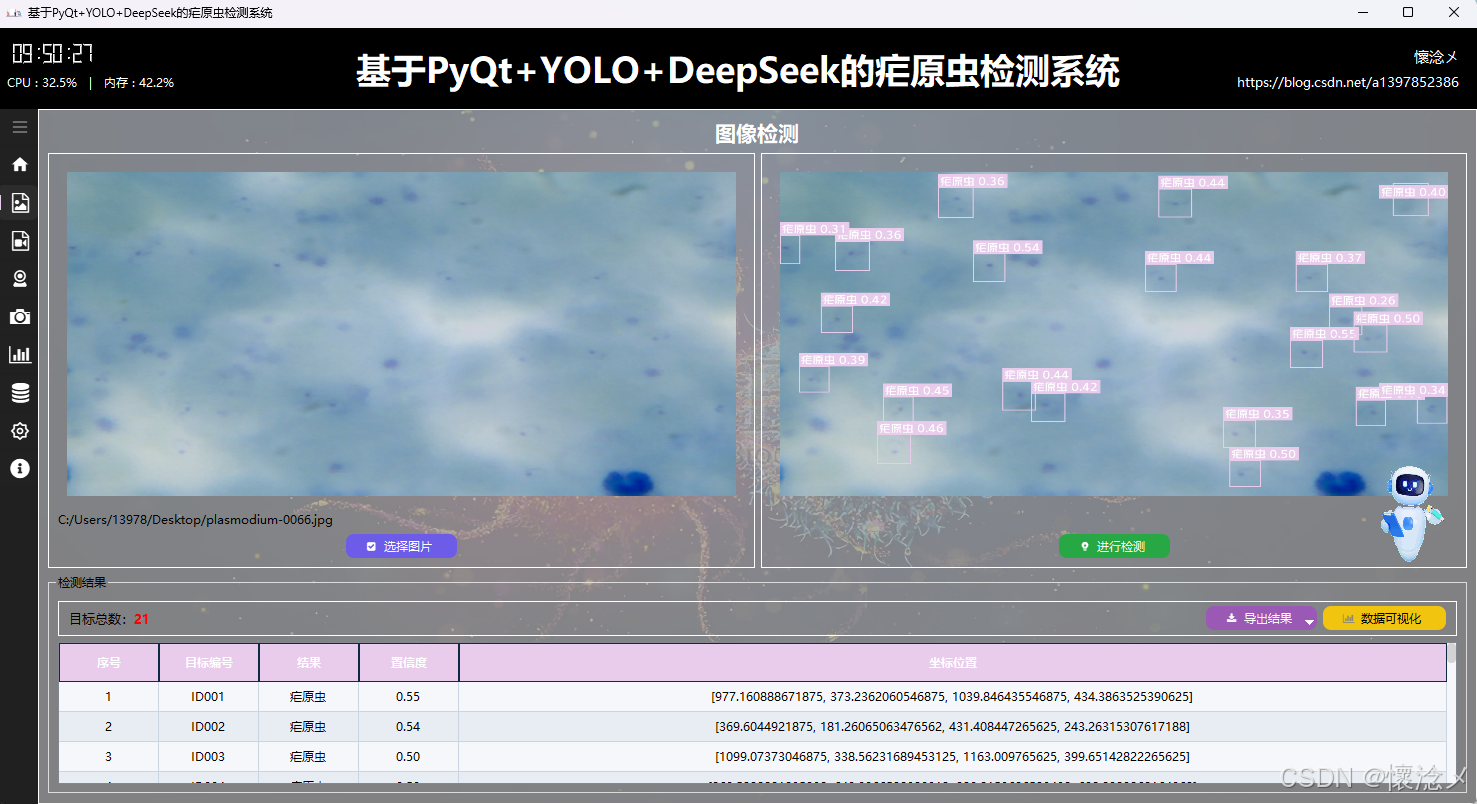This screenshot has height=804, width=1477.
Task: Click the 坐标位置 column header
Action: tap(952, 663)
